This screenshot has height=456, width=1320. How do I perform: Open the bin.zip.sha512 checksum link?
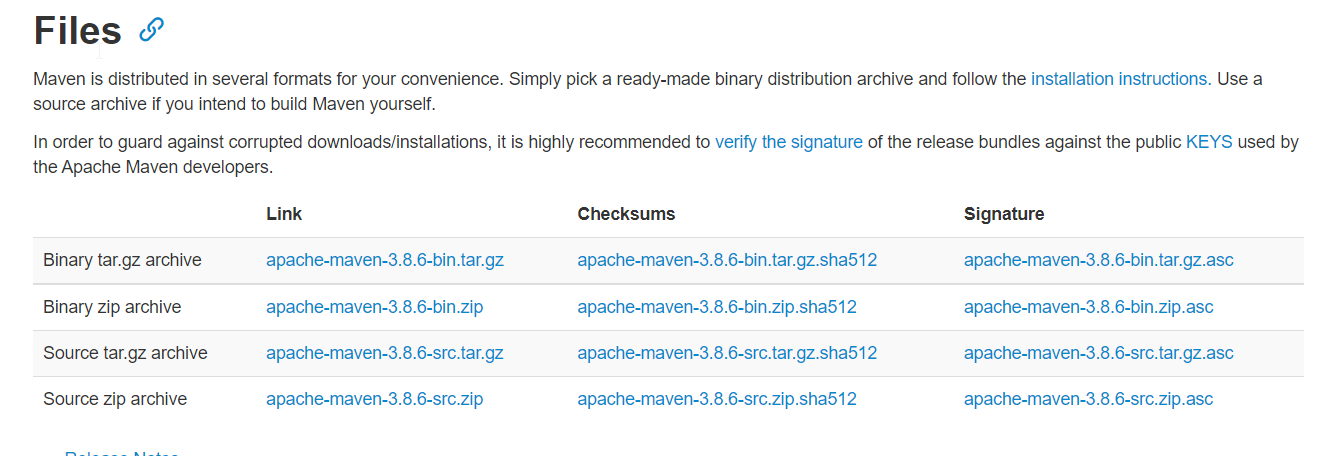tap(716, 307)
